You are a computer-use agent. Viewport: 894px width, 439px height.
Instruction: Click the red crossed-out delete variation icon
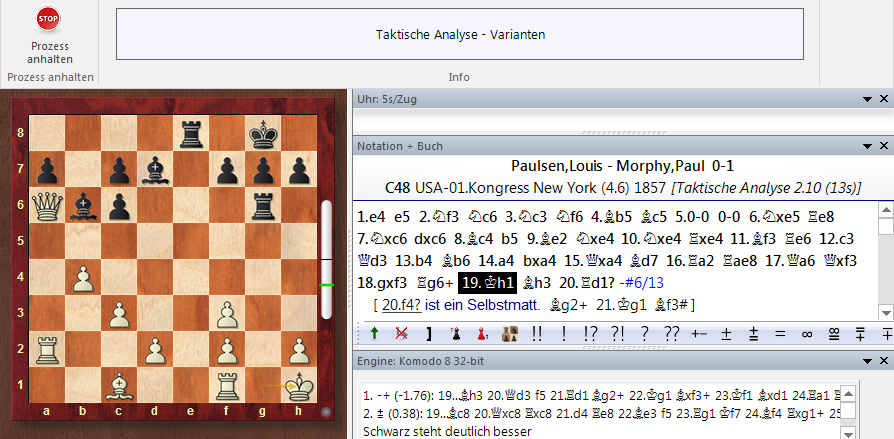pyautogui.click(x=402, y=333)
